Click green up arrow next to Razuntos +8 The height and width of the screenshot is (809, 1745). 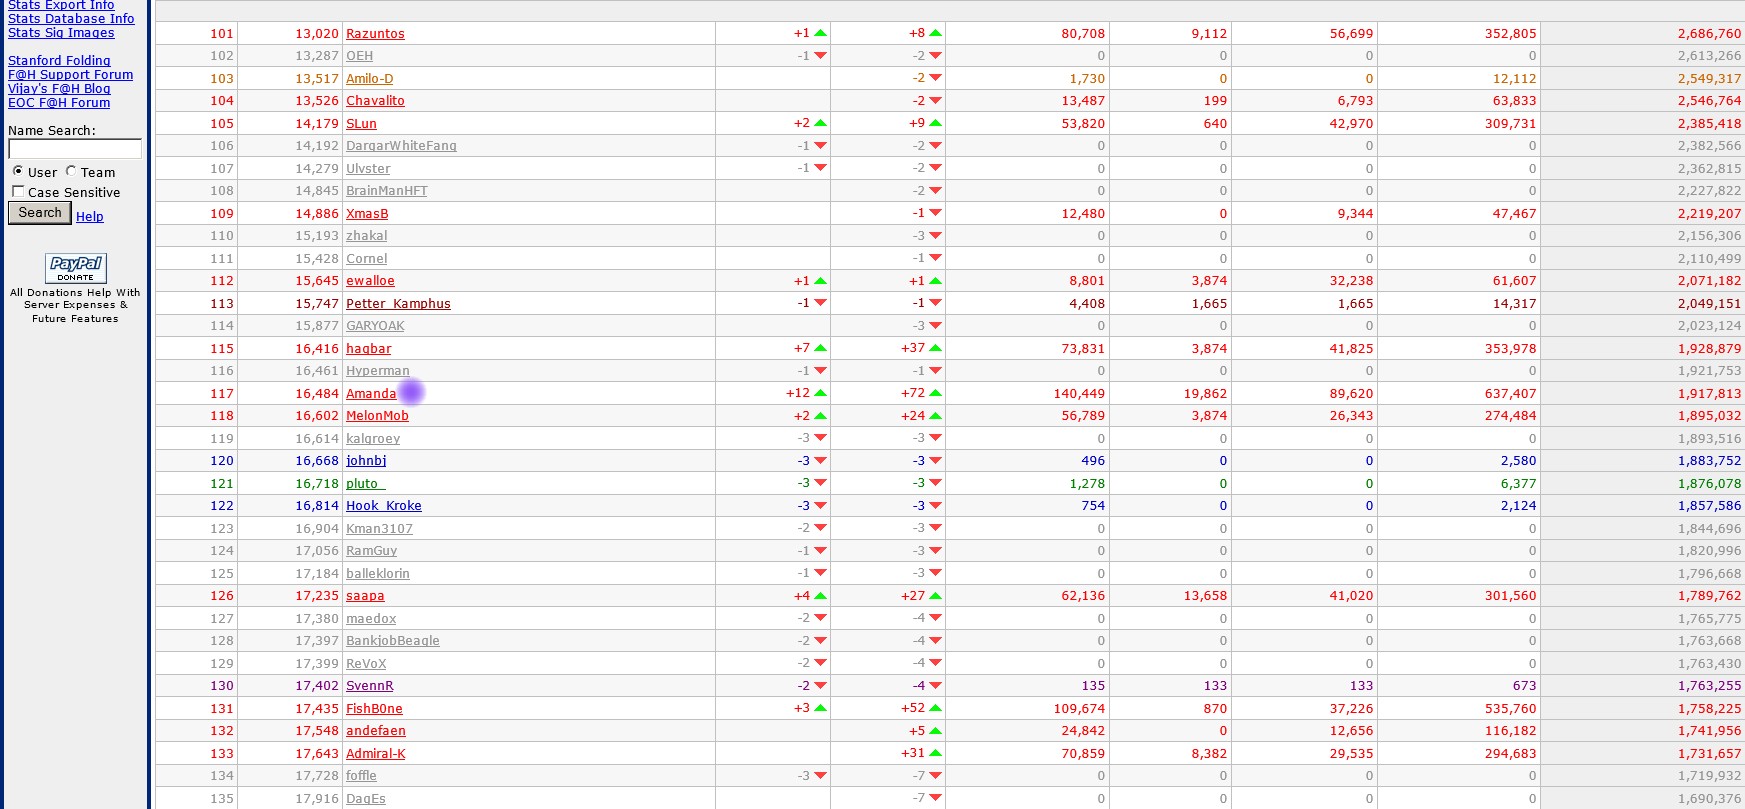coord(936,33)
